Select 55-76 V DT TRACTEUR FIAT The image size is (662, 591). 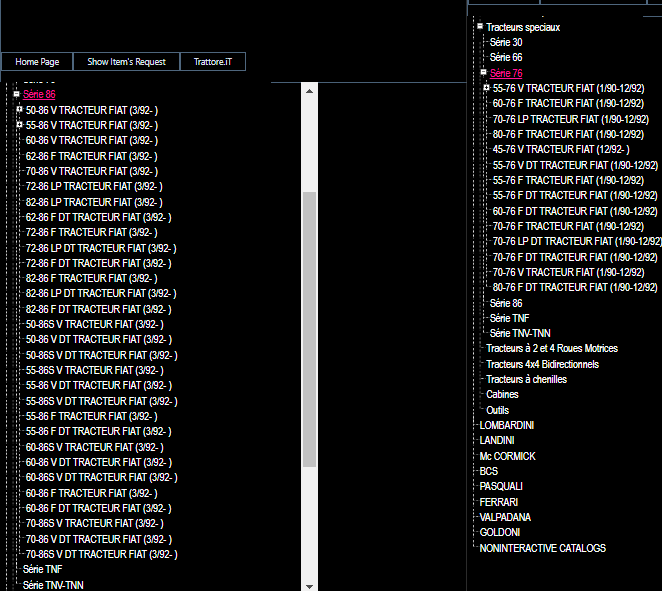pyautogui.click(x=575, y=165)
